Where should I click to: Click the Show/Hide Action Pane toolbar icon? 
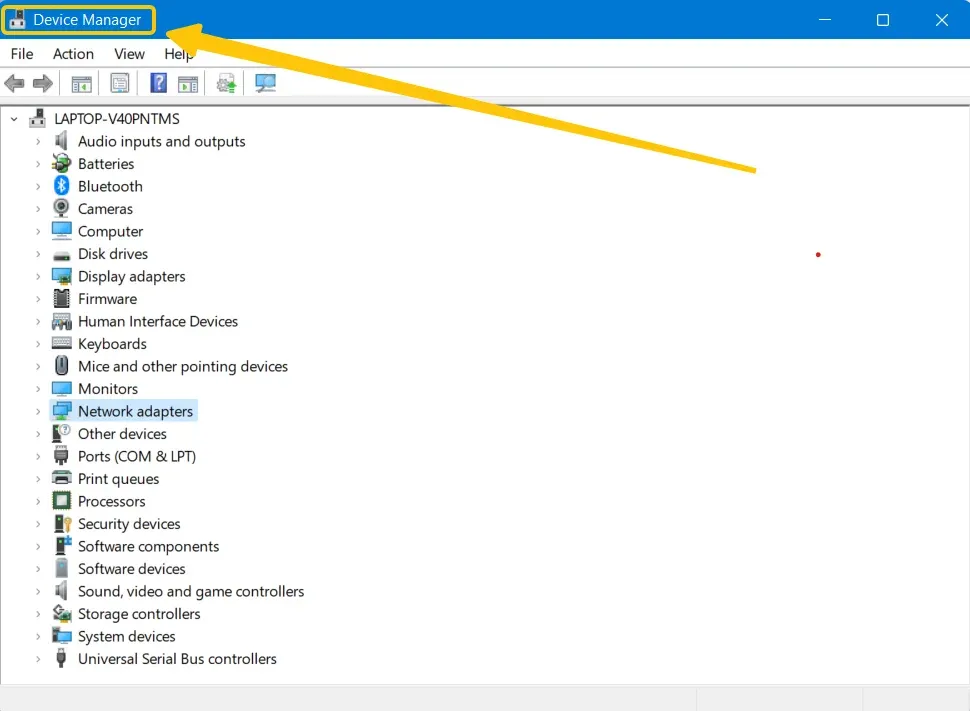187,84
